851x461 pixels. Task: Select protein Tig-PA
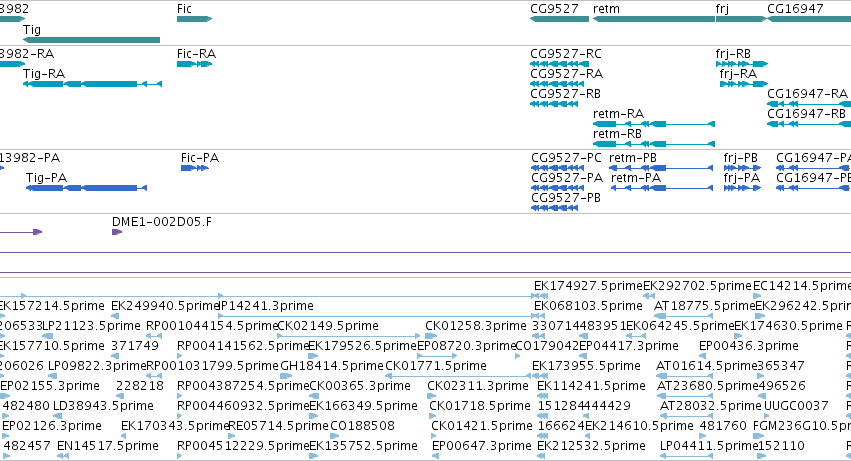coord(86,188)
